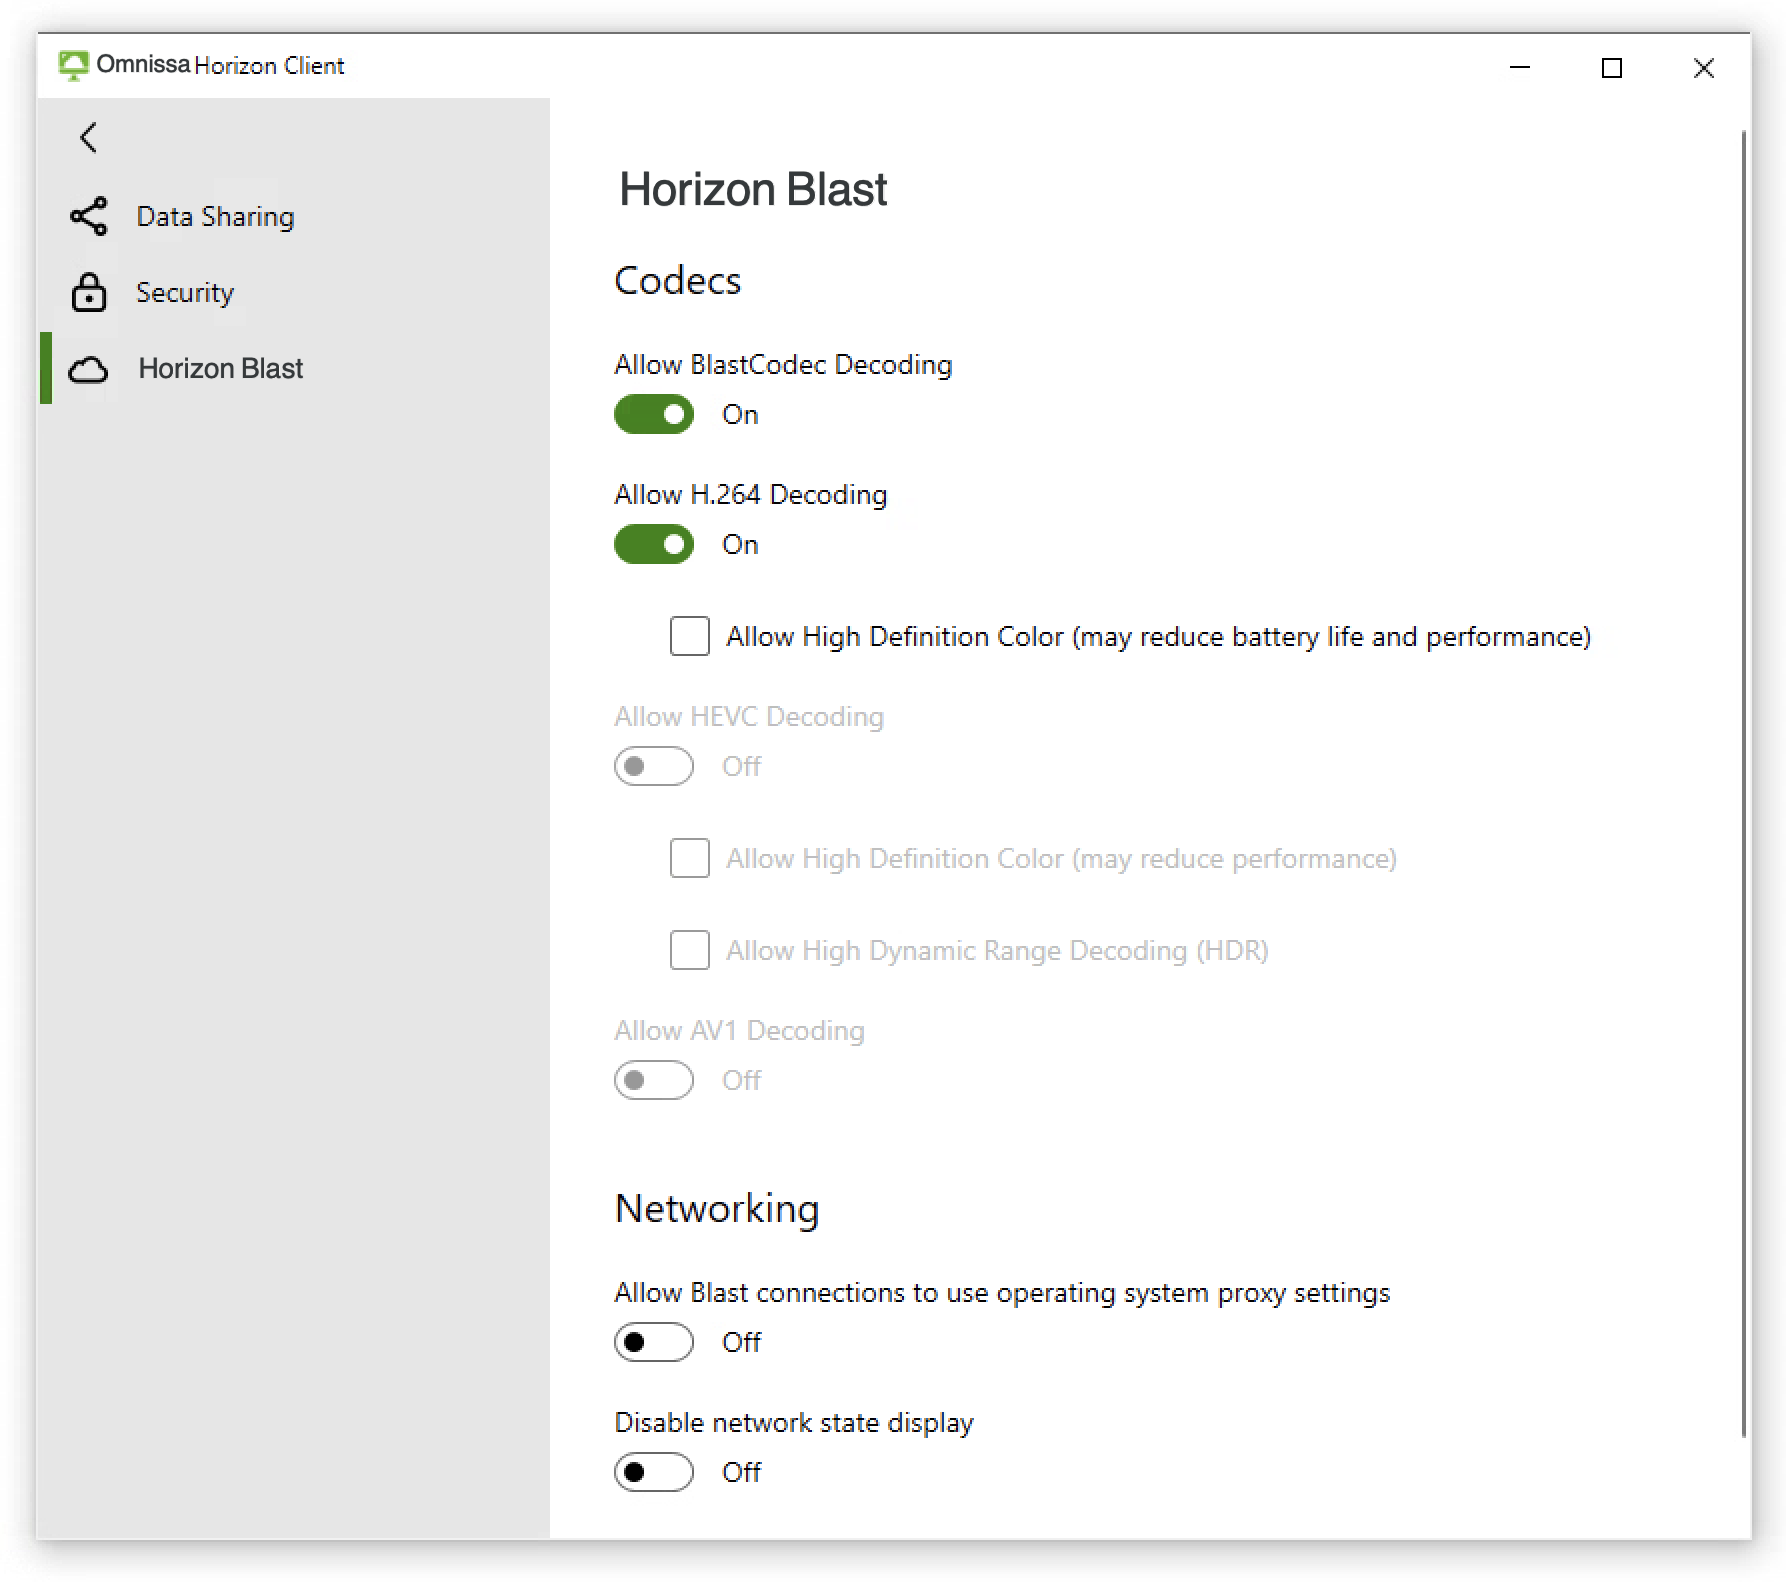
Task: Open the Data Sharing settings page
Action: pos(215,216)
